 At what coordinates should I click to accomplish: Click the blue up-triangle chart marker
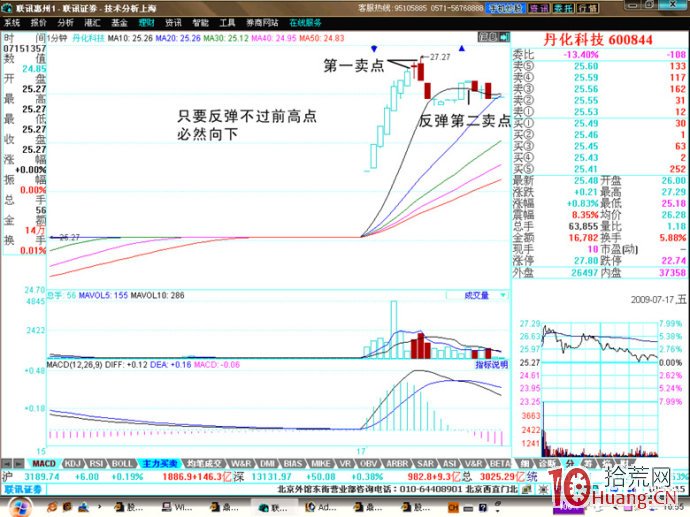462,48
